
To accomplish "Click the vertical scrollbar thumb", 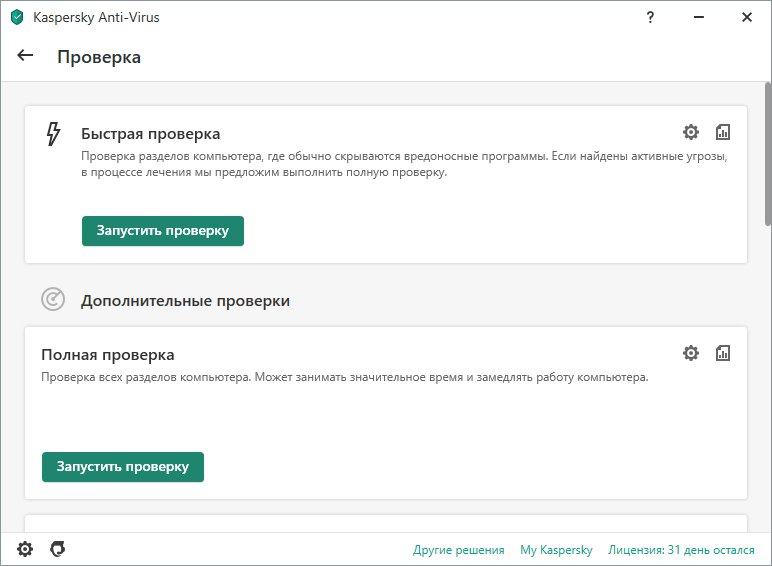I will click(x=767, y=155).
